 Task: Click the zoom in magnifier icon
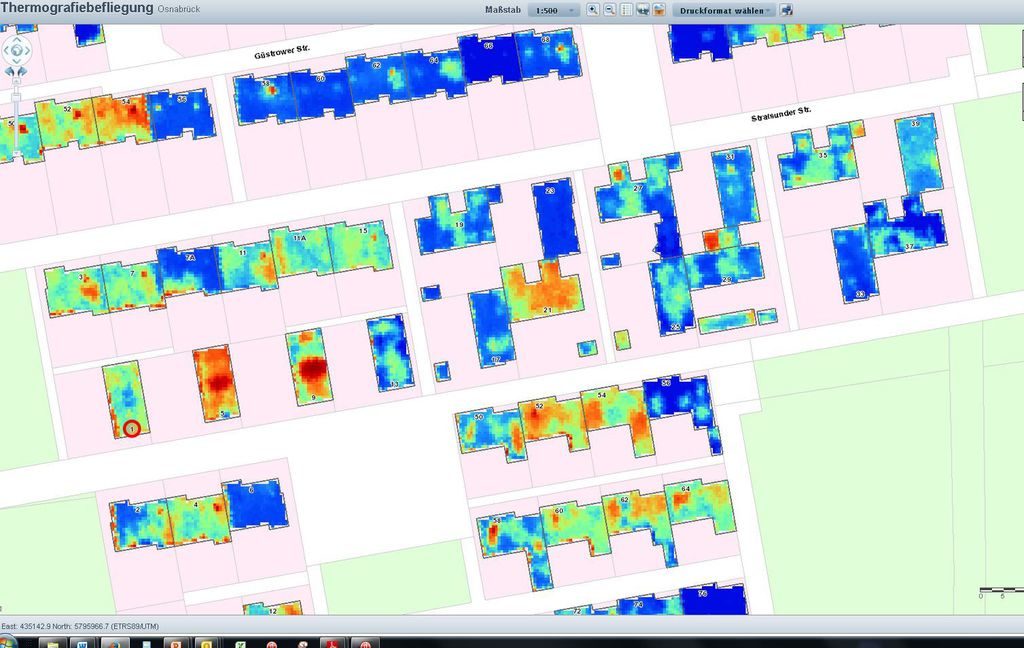[x=593, y=10]
